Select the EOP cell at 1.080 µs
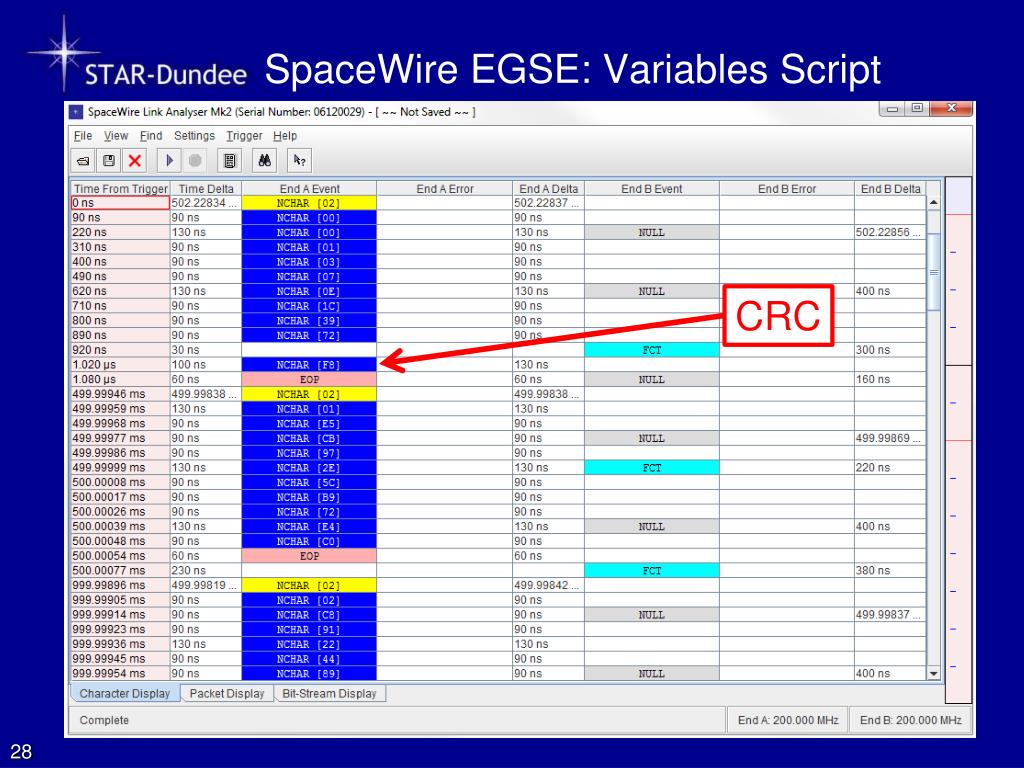The height and width of the screenshot is (768, 1024). pos(309,379)
